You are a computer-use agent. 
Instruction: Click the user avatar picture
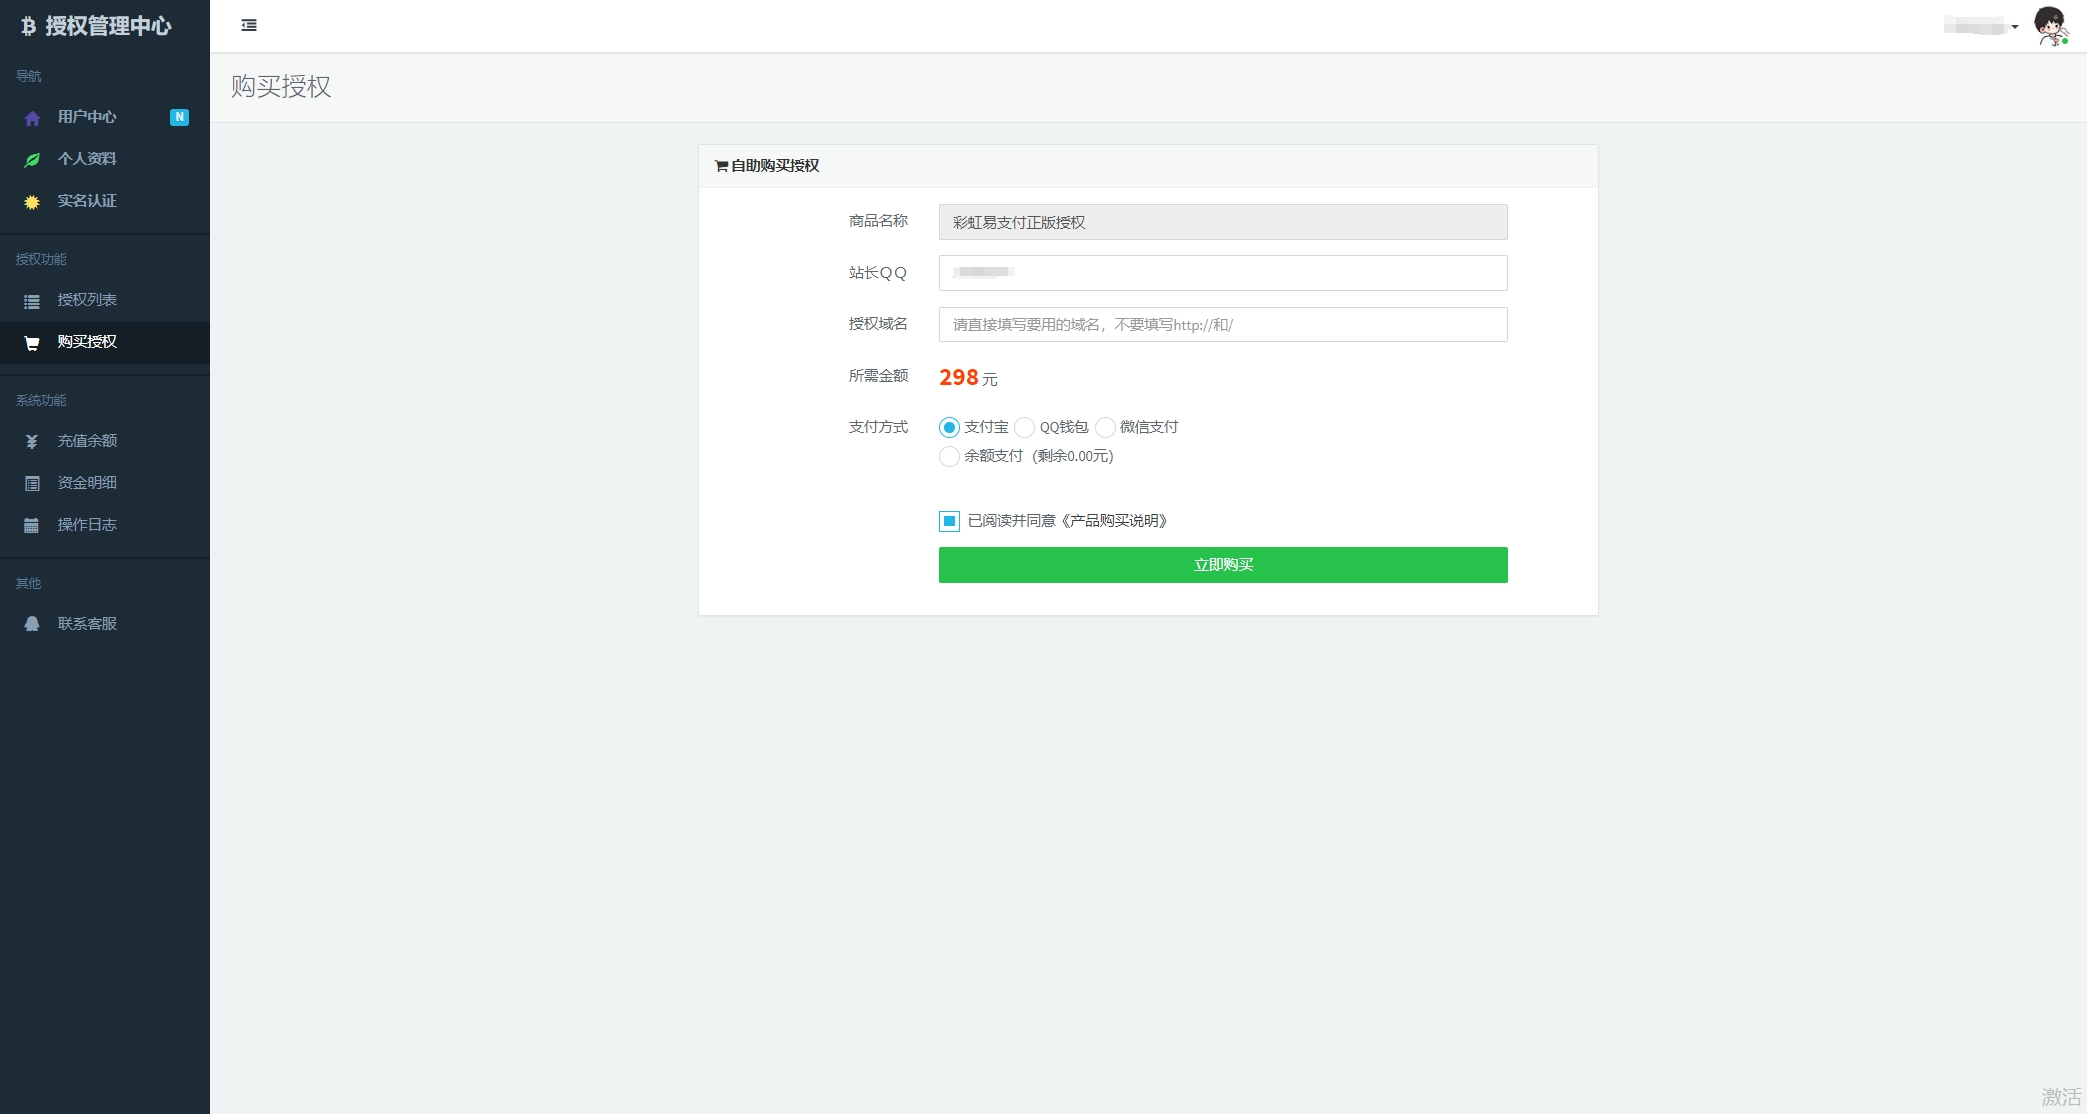[2051, 26]
